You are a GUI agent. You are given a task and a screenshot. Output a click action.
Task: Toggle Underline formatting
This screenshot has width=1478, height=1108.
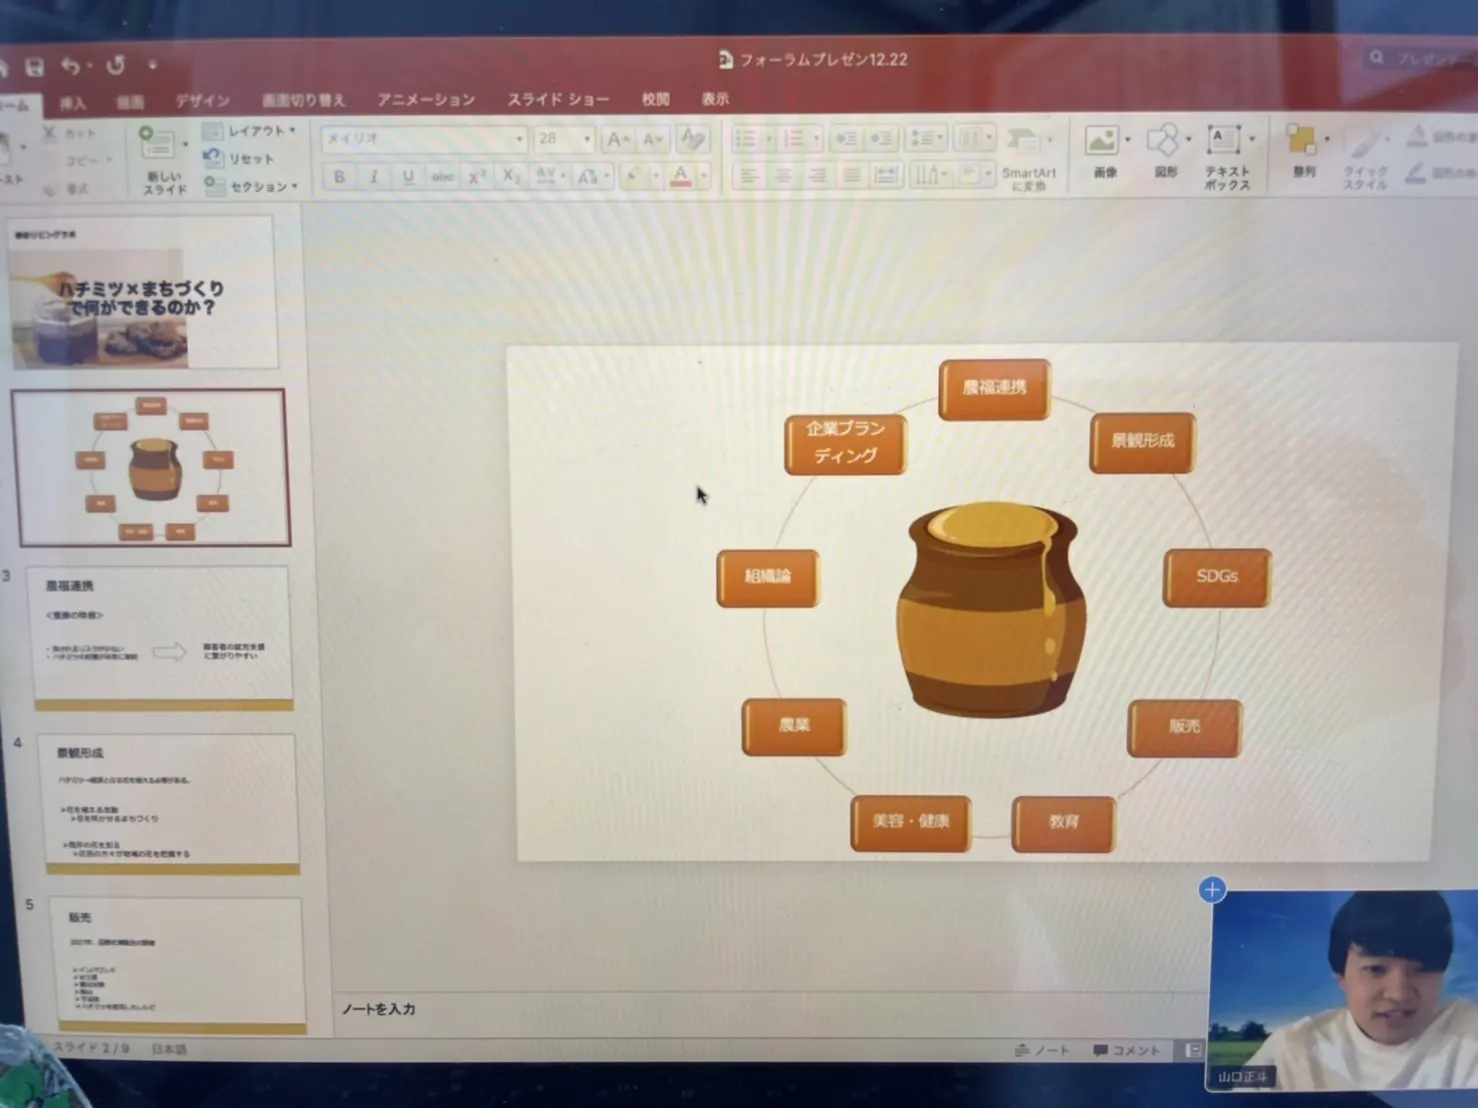408,177
